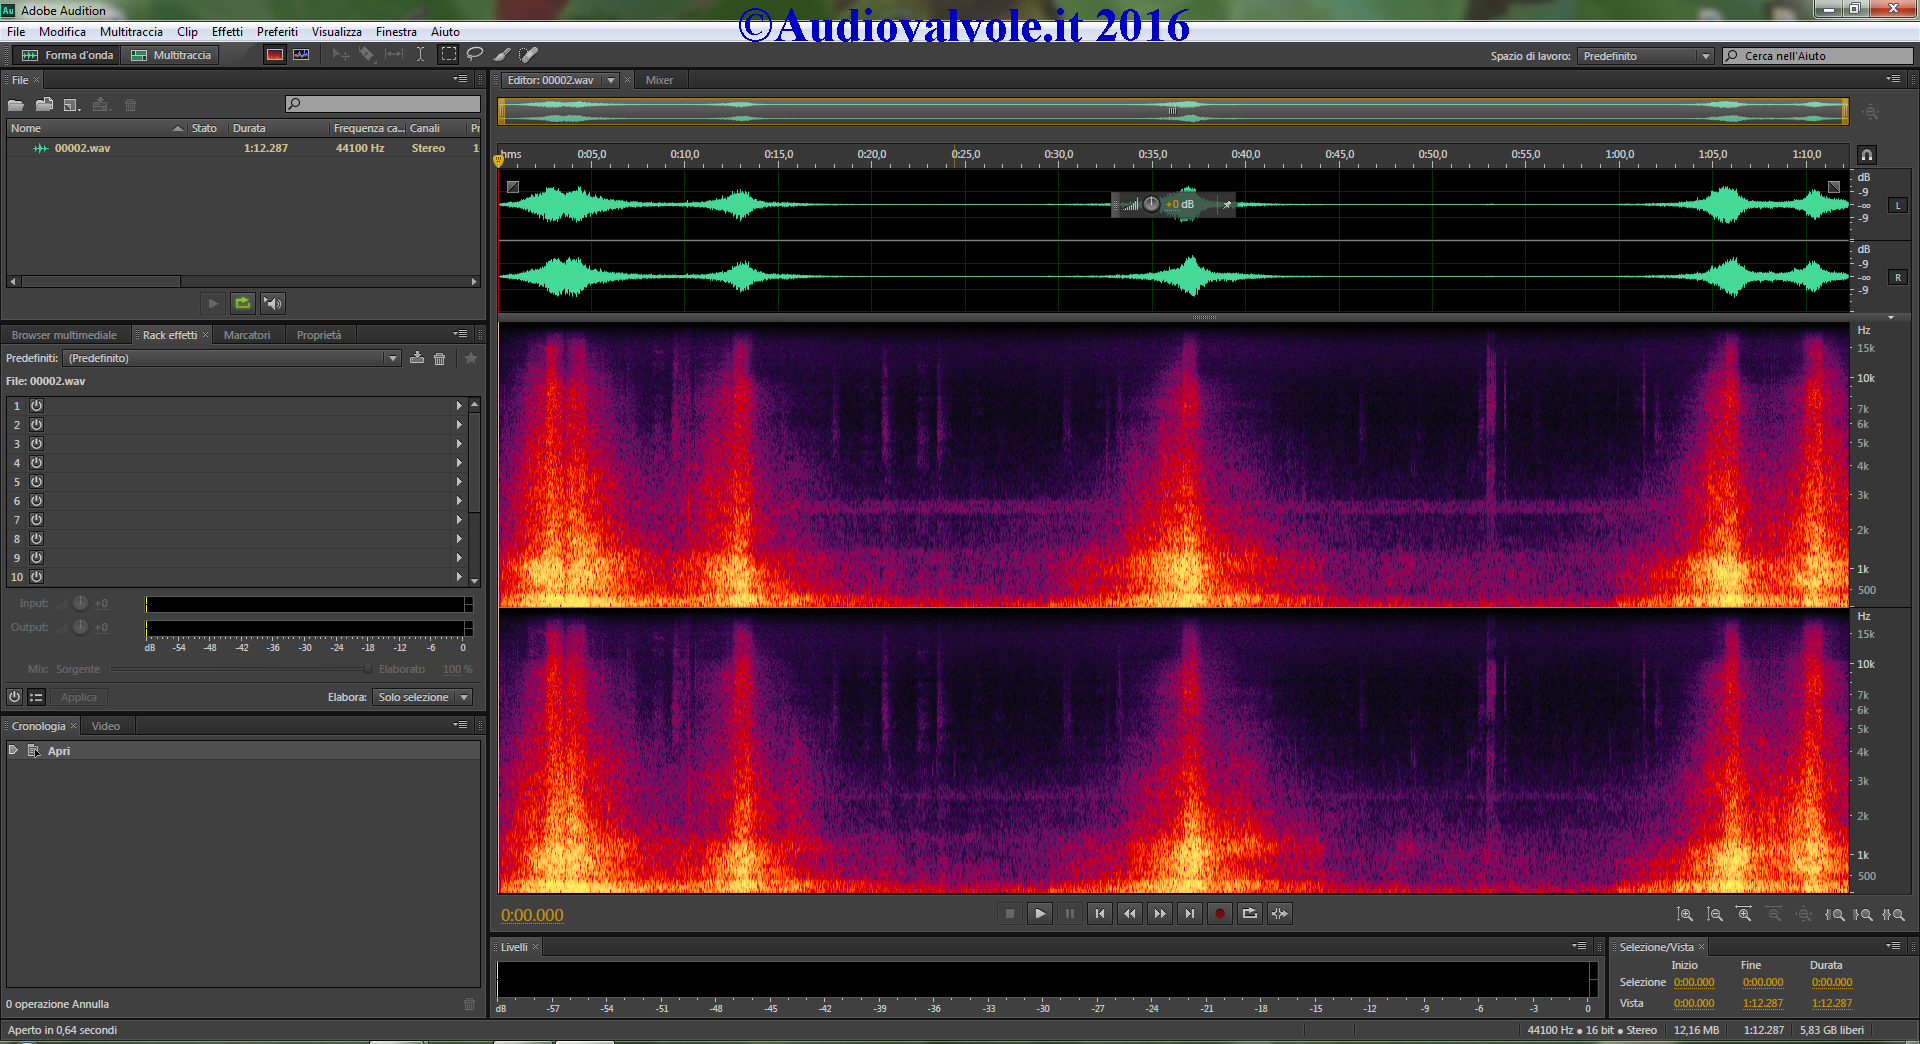Viewport: 1920px width, 1044px height.
Task: Toggle the spectral pitch display icon
Action: tap(301, 55)
